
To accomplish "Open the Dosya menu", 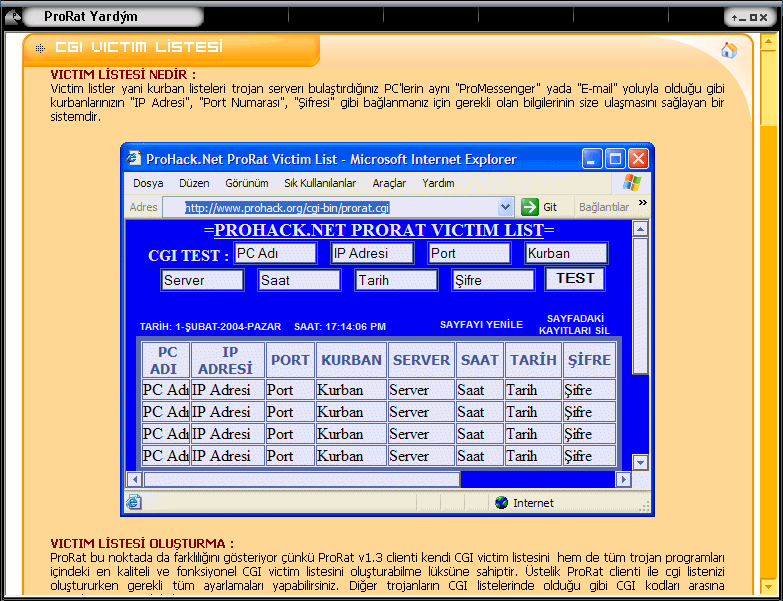I will pos(148,184).
